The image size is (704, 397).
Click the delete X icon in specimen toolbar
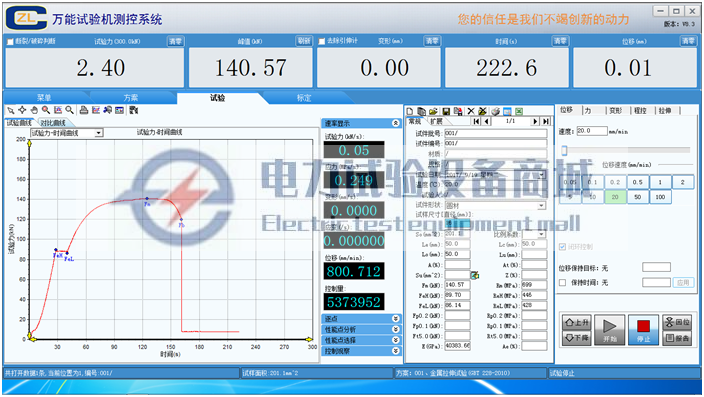coord(471,111)
